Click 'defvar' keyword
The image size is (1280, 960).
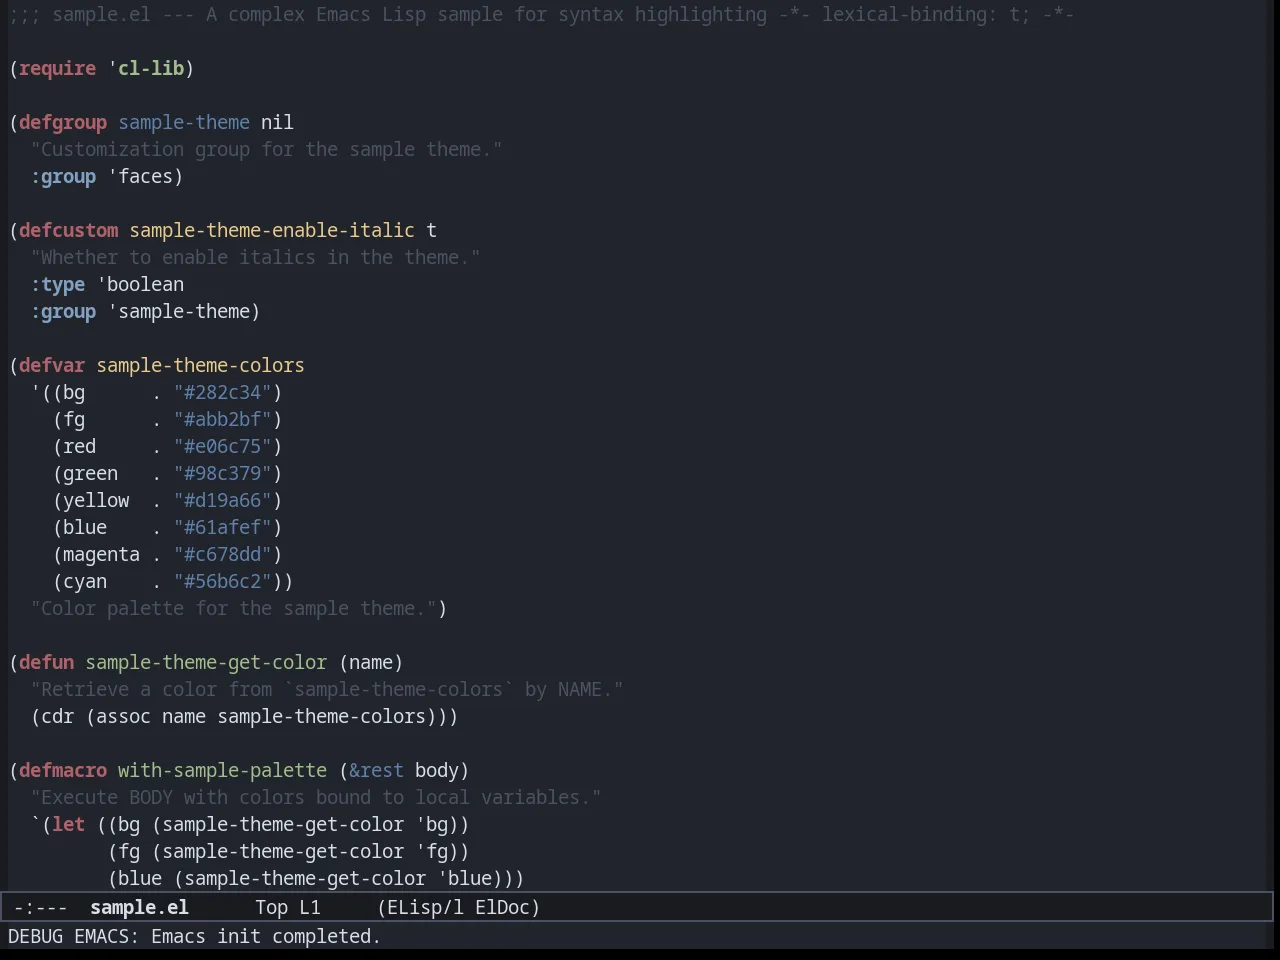coord(52,365)
